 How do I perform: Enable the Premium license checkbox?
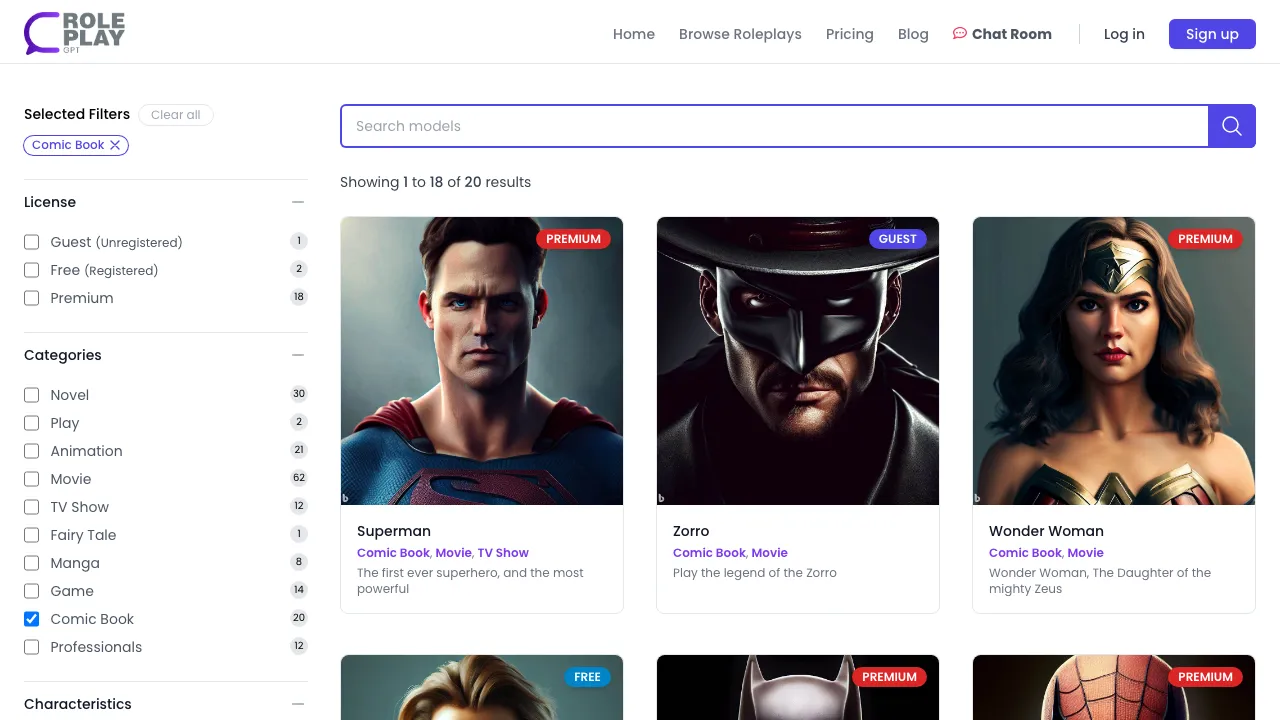[x=32, y=298]
